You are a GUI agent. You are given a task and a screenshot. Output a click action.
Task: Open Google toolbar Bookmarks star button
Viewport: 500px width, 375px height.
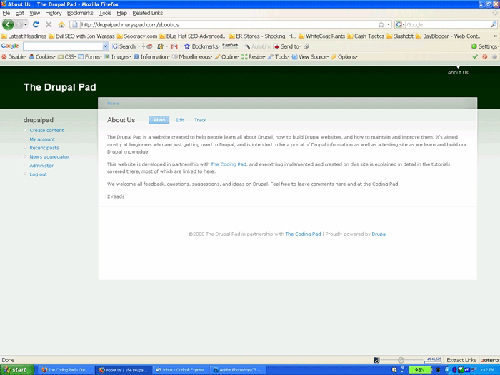pyautogui.click(x=201, y=46)
